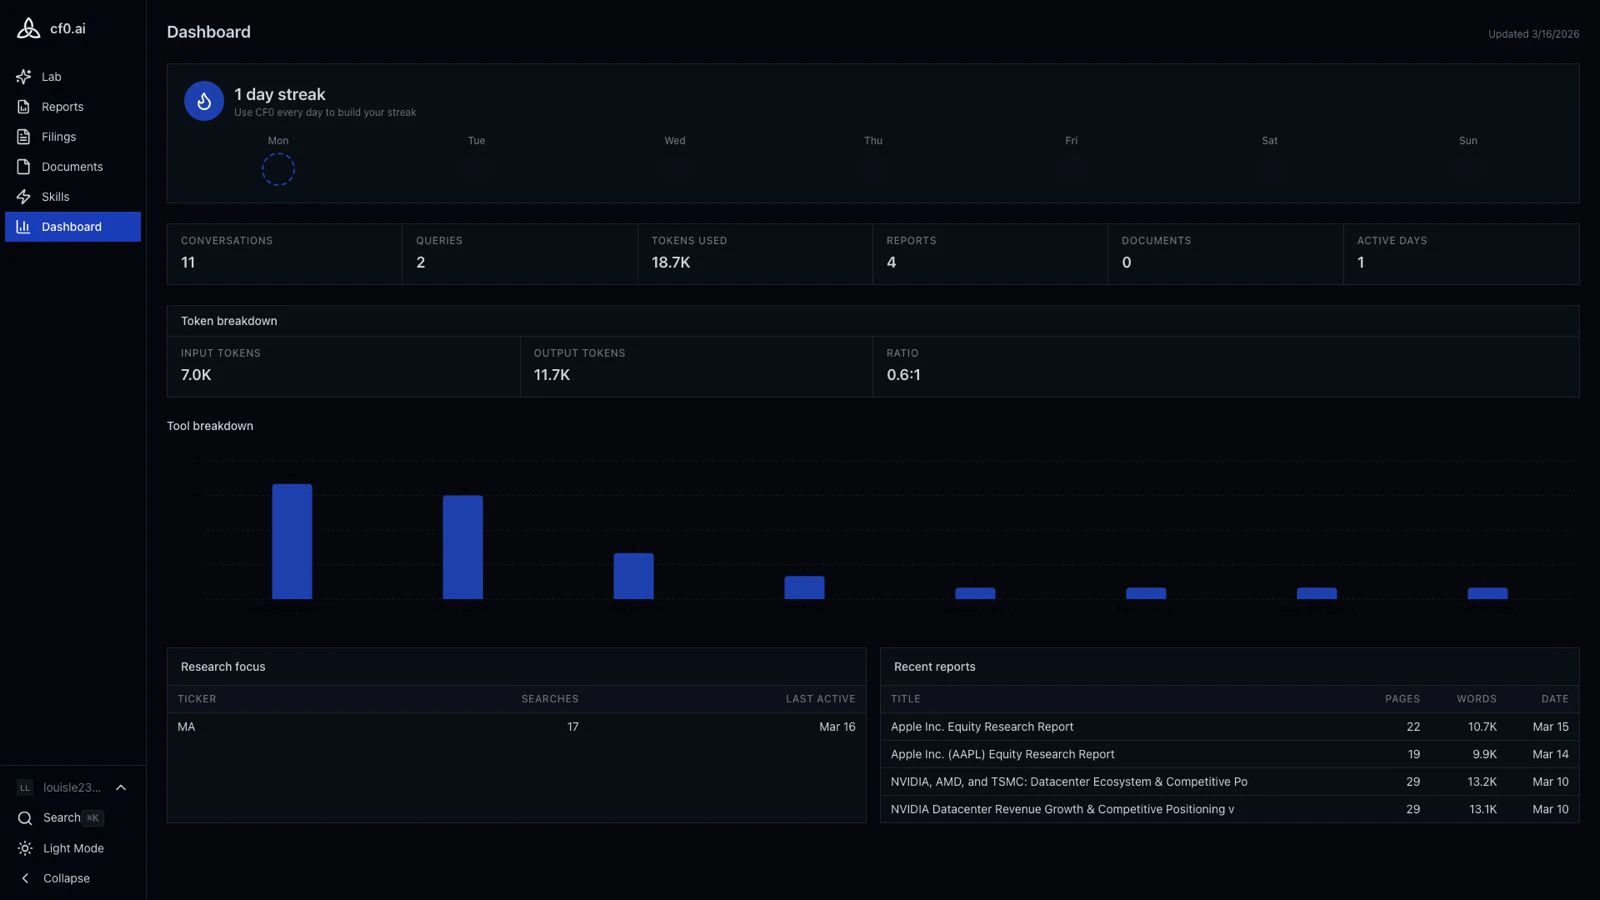1600x900 pixels.
Task: Navigate to Filings
Action: click(x=58, y=137)
